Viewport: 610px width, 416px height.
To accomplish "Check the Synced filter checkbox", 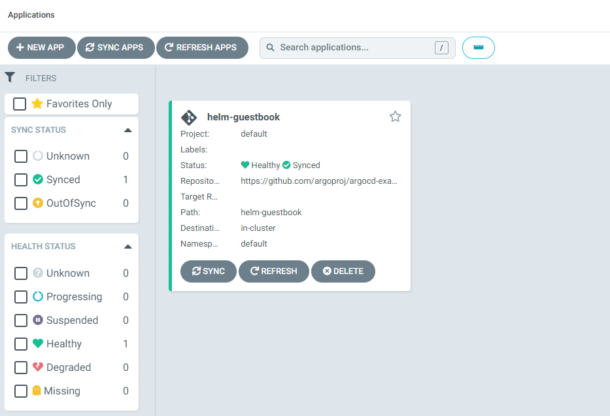I will (20, 180).
